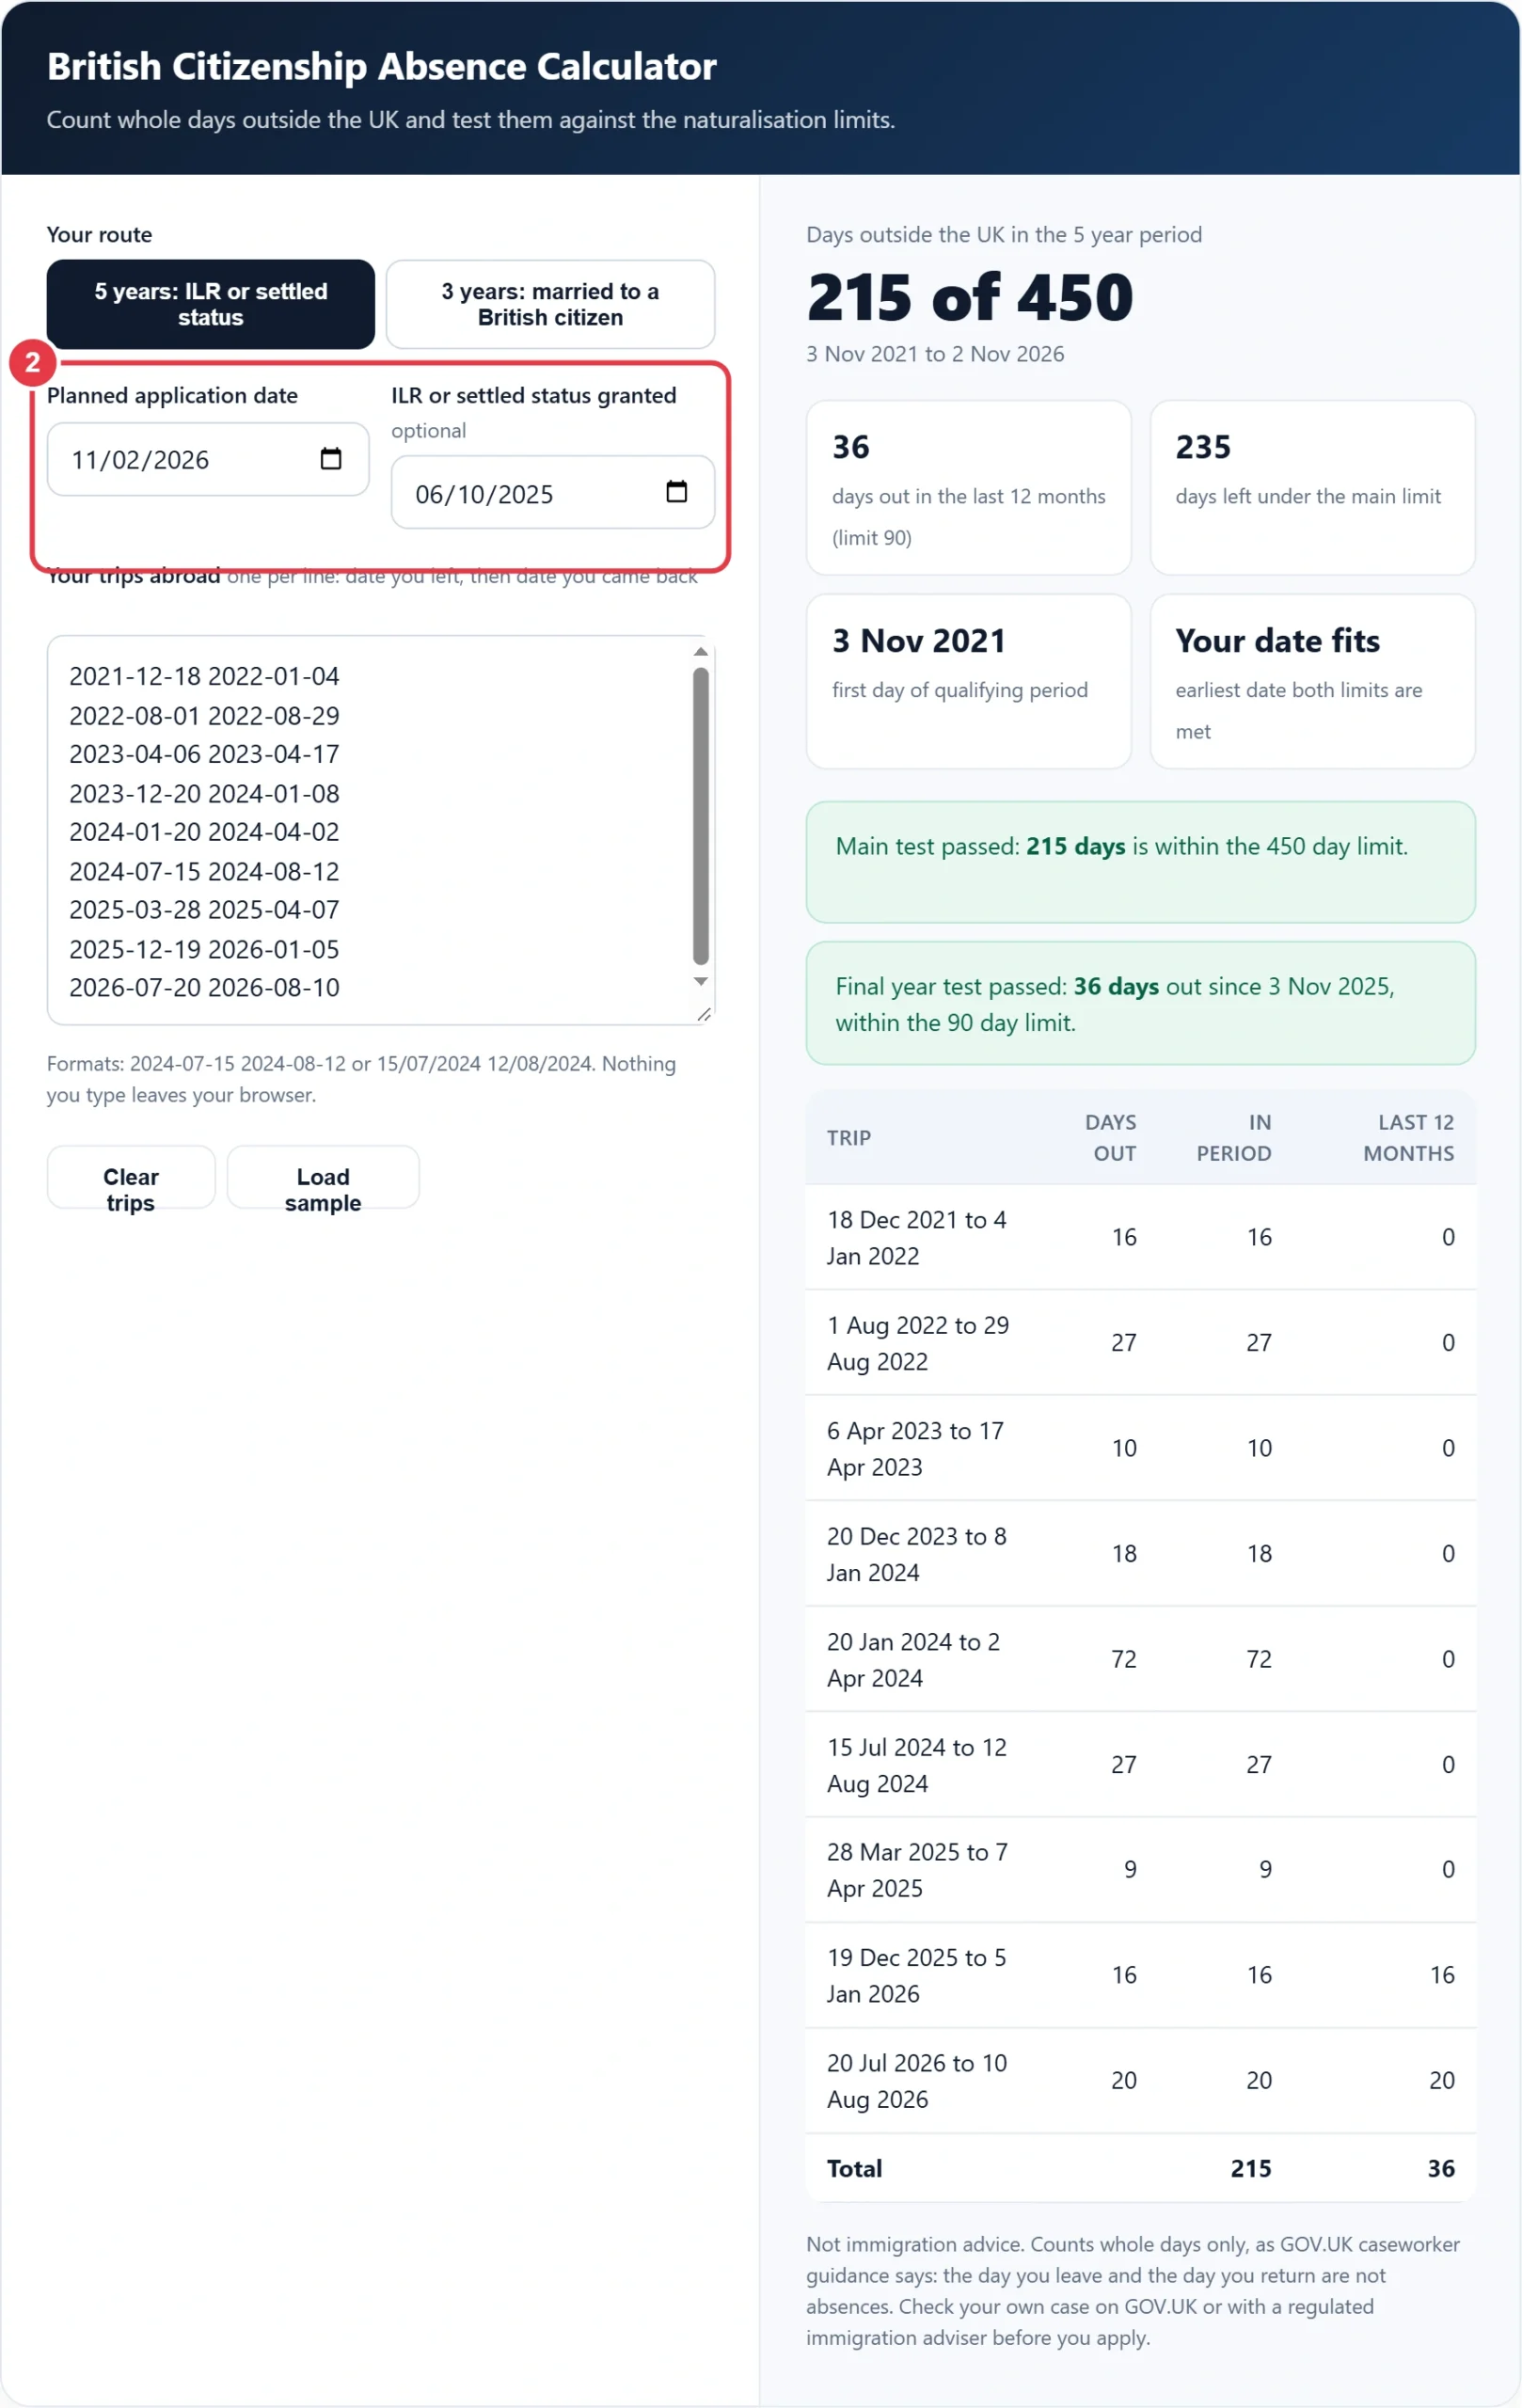Click scroll up arrow of trips textarea
1522x2408 pixels.
pos(701,652)
